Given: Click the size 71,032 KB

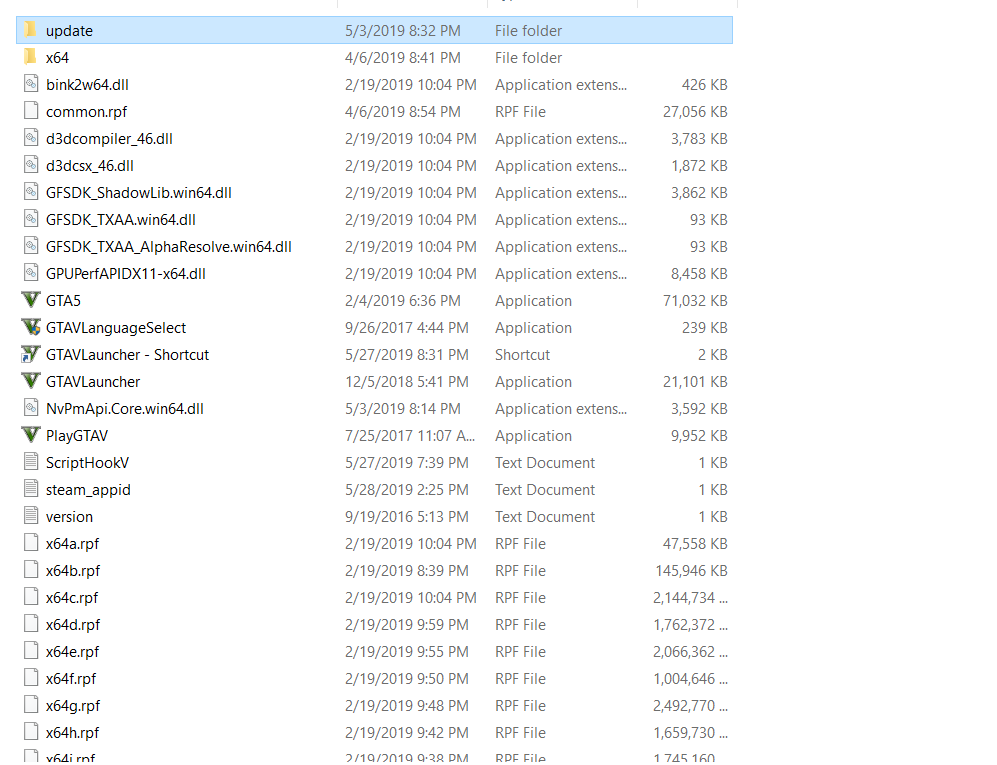Looking at the screenshot, I should 695,301.
